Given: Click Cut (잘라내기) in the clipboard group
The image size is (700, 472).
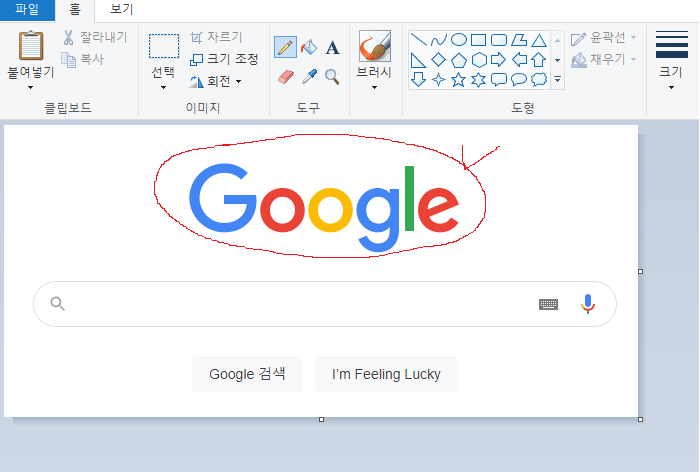Looking at the screenshot, I should coord(95,38).
